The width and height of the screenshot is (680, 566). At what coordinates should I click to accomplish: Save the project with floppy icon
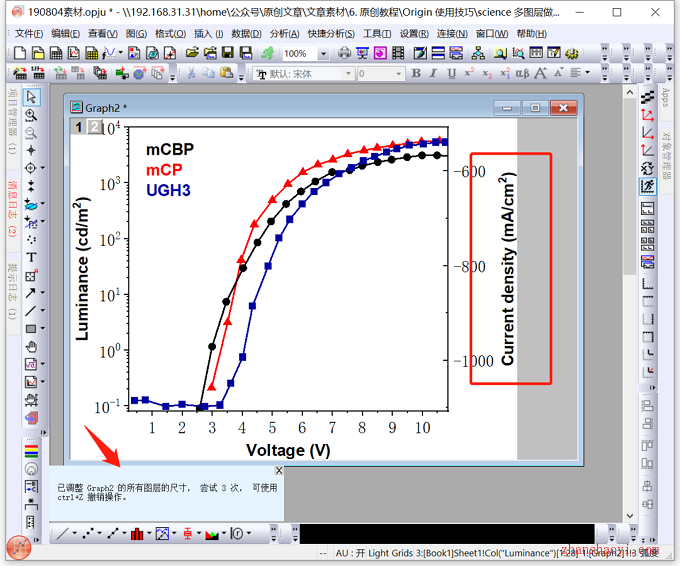228,53
